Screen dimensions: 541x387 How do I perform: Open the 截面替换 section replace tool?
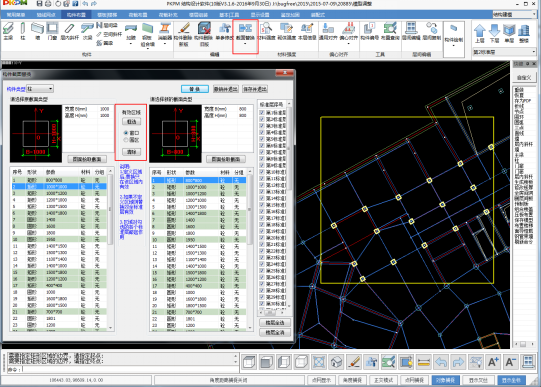(245, 32)
